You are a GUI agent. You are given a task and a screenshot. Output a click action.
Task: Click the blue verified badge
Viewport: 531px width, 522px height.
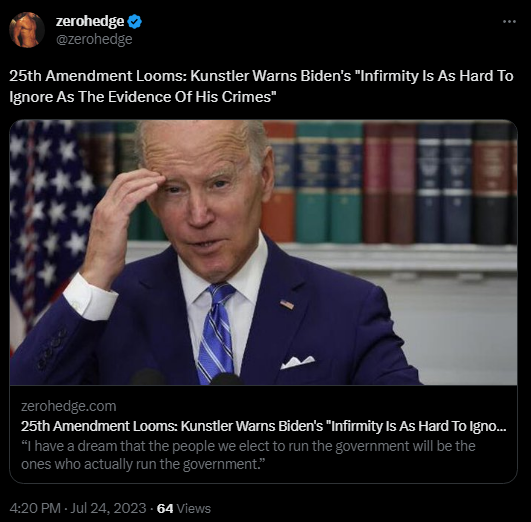135,22
